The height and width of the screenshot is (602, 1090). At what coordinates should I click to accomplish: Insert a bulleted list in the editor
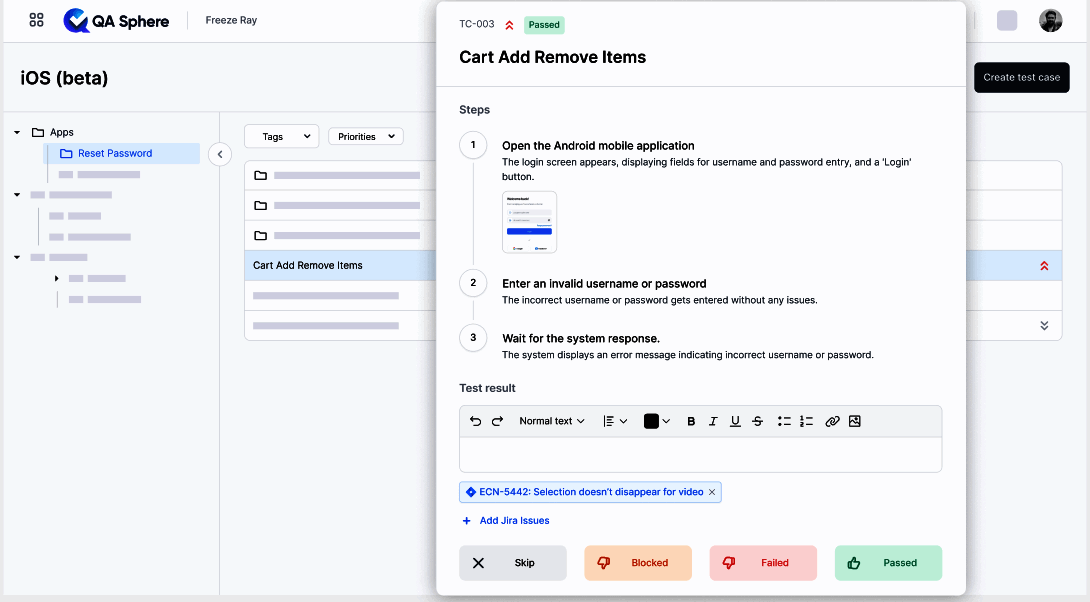(x=785, y=421)
